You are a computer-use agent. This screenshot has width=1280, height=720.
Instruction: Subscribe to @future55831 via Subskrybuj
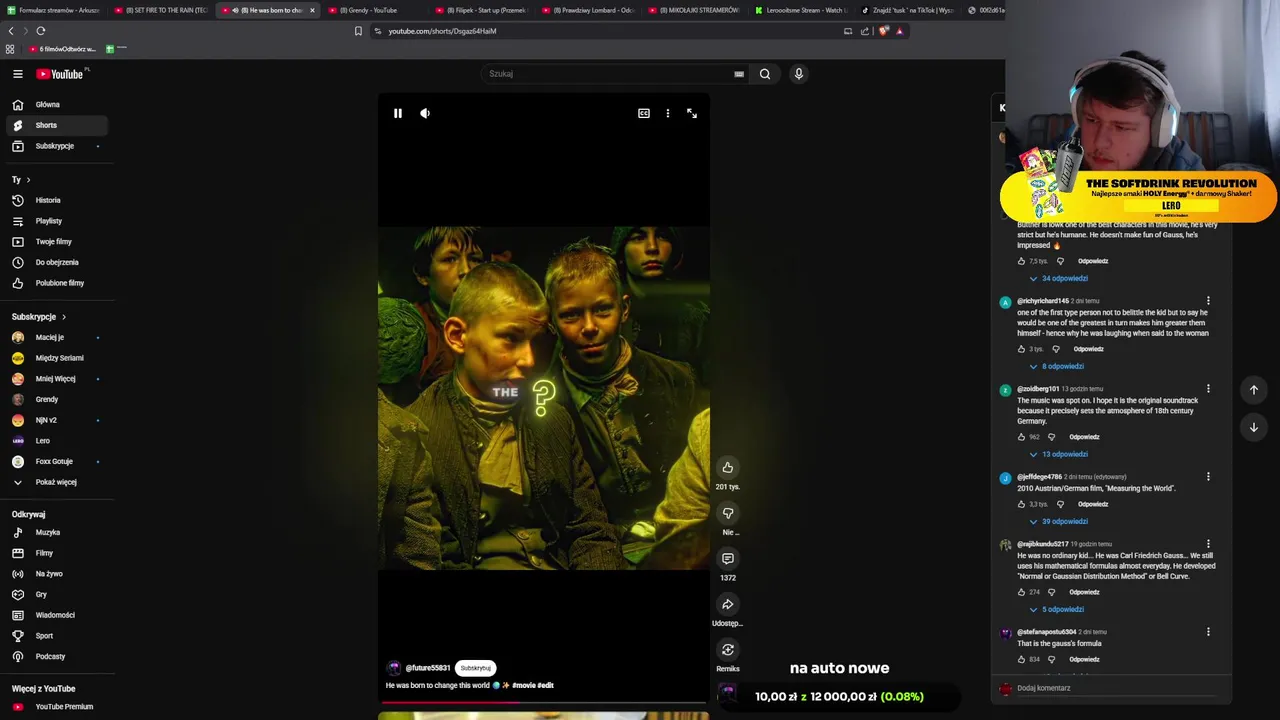pos(475,668)
